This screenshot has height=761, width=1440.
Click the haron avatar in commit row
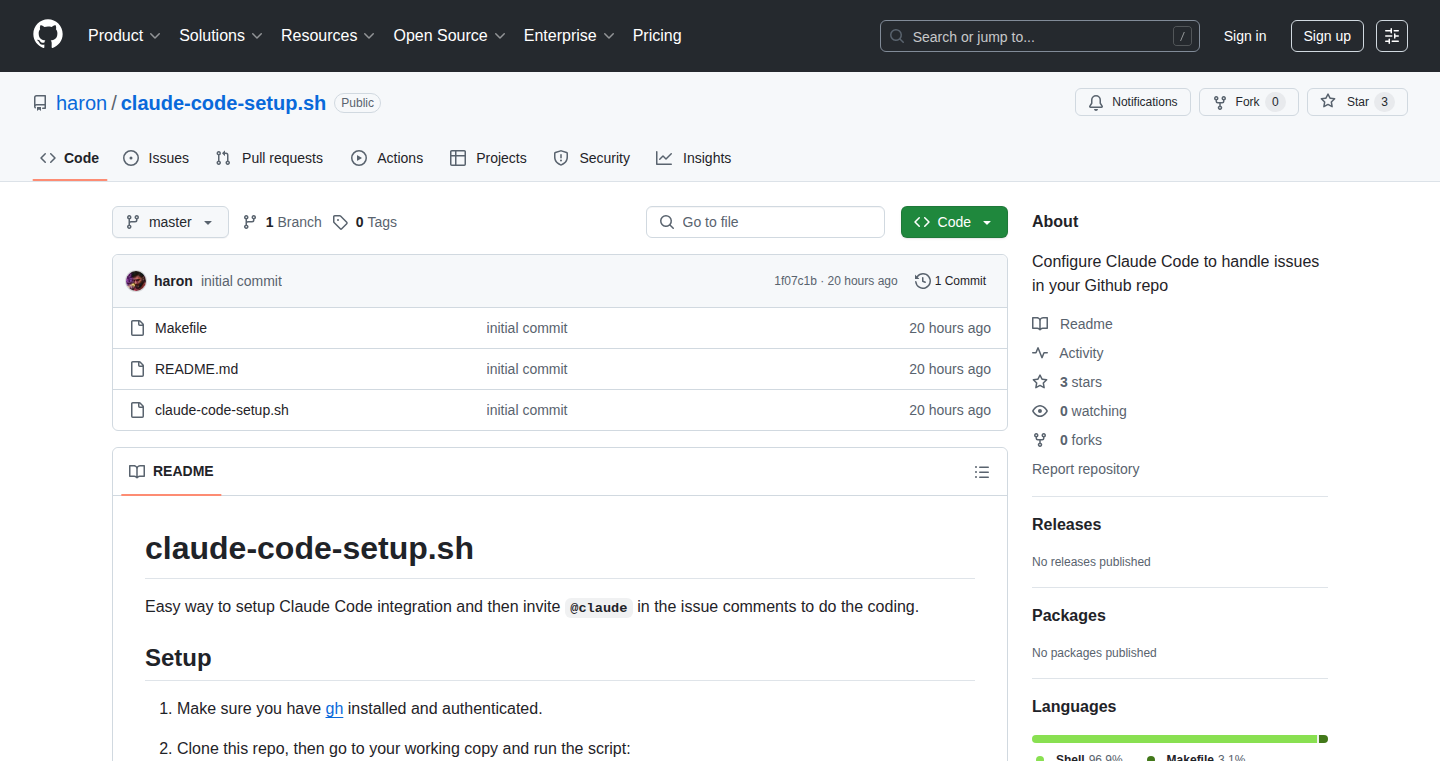pyautogui.click(x=136, y=281)
